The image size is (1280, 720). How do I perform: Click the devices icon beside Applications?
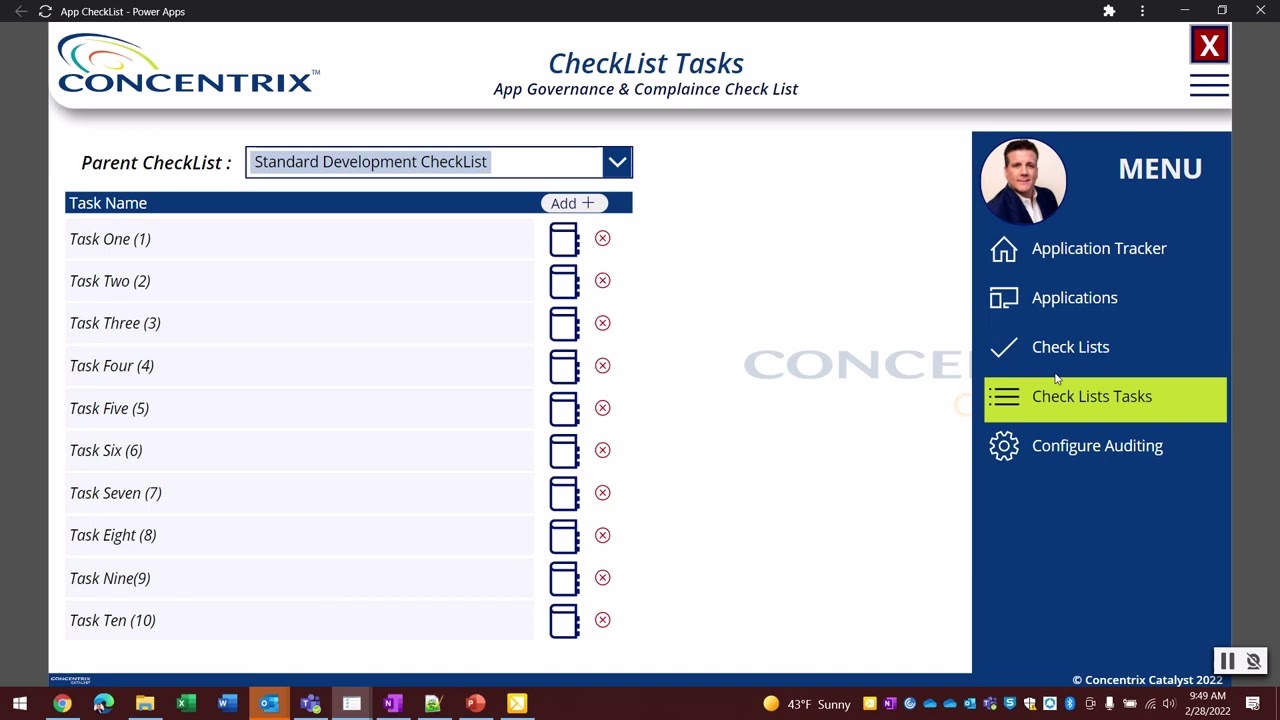pyautogui.click(x=1004, y=298)
